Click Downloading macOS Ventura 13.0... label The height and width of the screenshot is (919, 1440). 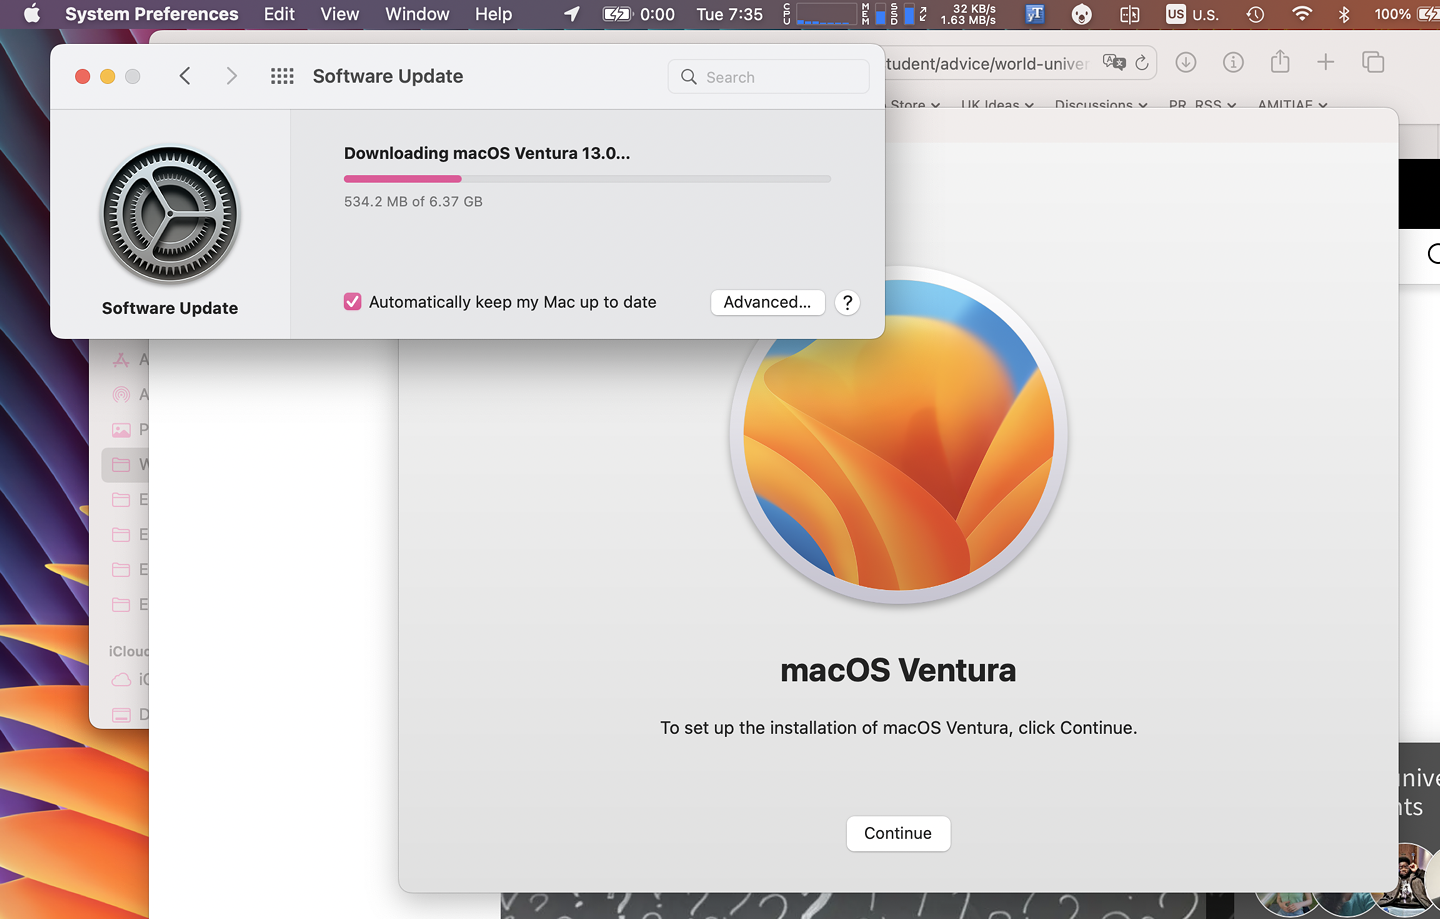click(x=487, y=153)
